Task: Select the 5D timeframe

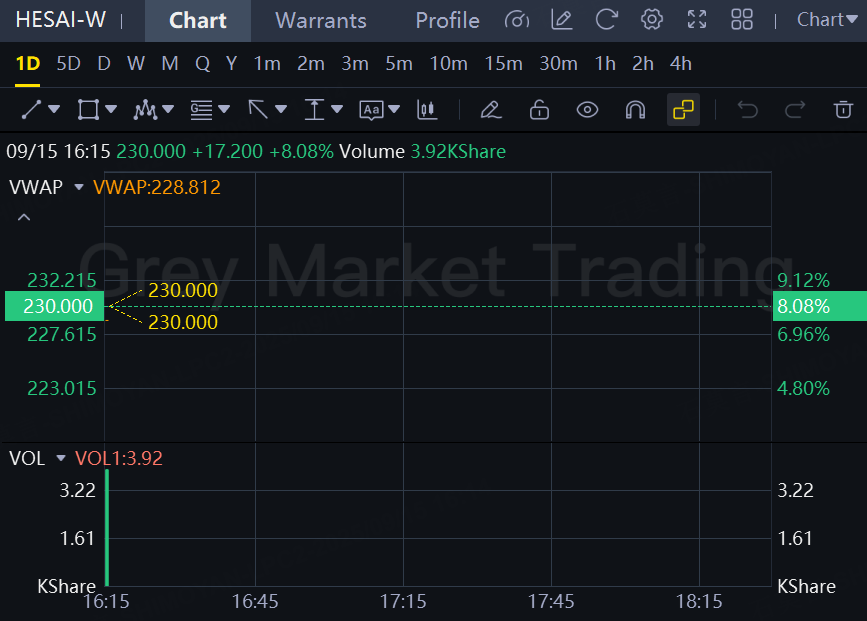Action: 69,64
